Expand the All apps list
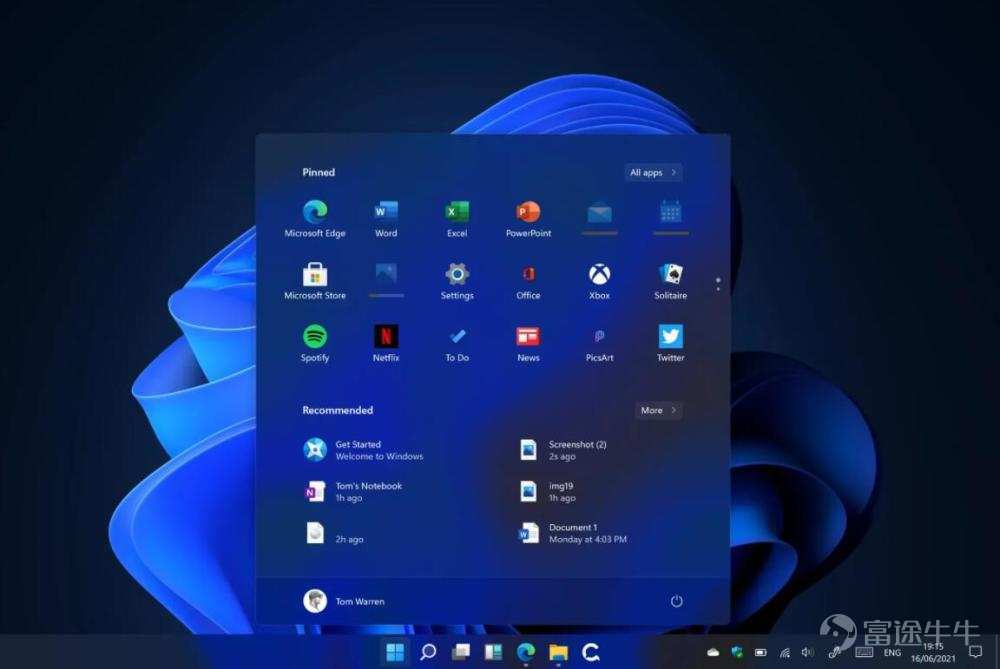 tap(652, 172)
